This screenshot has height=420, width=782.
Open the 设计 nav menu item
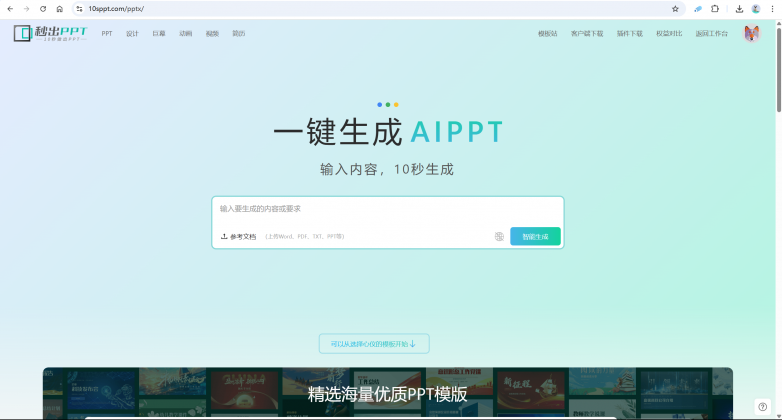tap(132, 33)
